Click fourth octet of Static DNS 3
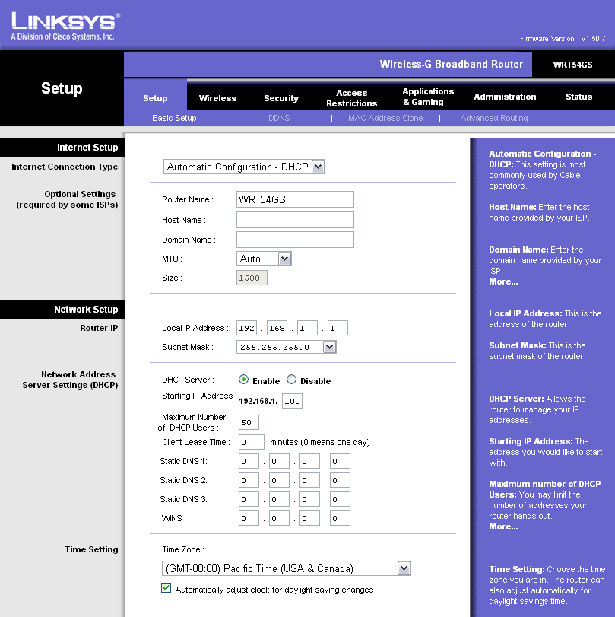Screen dimensions: 615x617 click(340, 499)
